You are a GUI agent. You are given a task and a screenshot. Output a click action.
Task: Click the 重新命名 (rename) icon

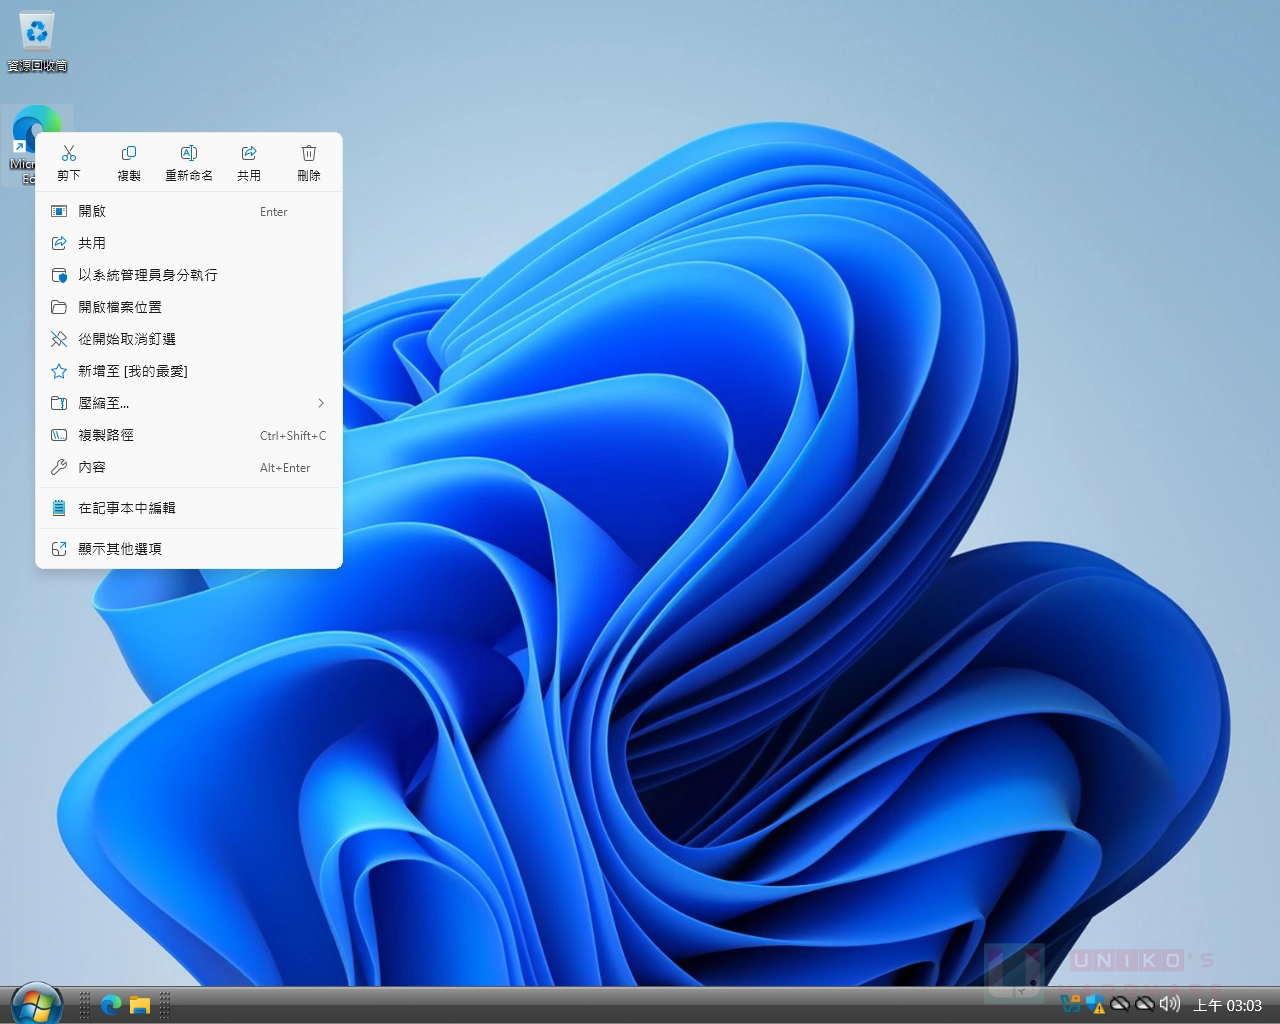click(189, 153)
